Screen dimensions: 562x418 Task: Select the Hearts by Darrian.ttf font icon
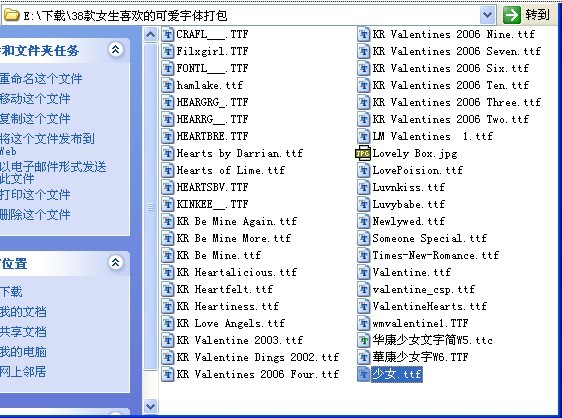coord(167,153)
